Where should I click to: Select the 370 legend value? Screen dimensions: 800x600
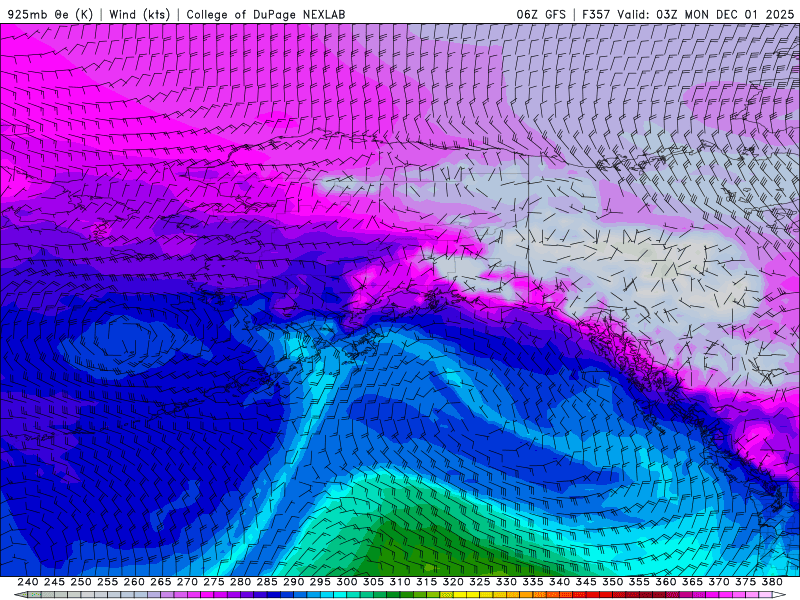[x=719, y=582]
